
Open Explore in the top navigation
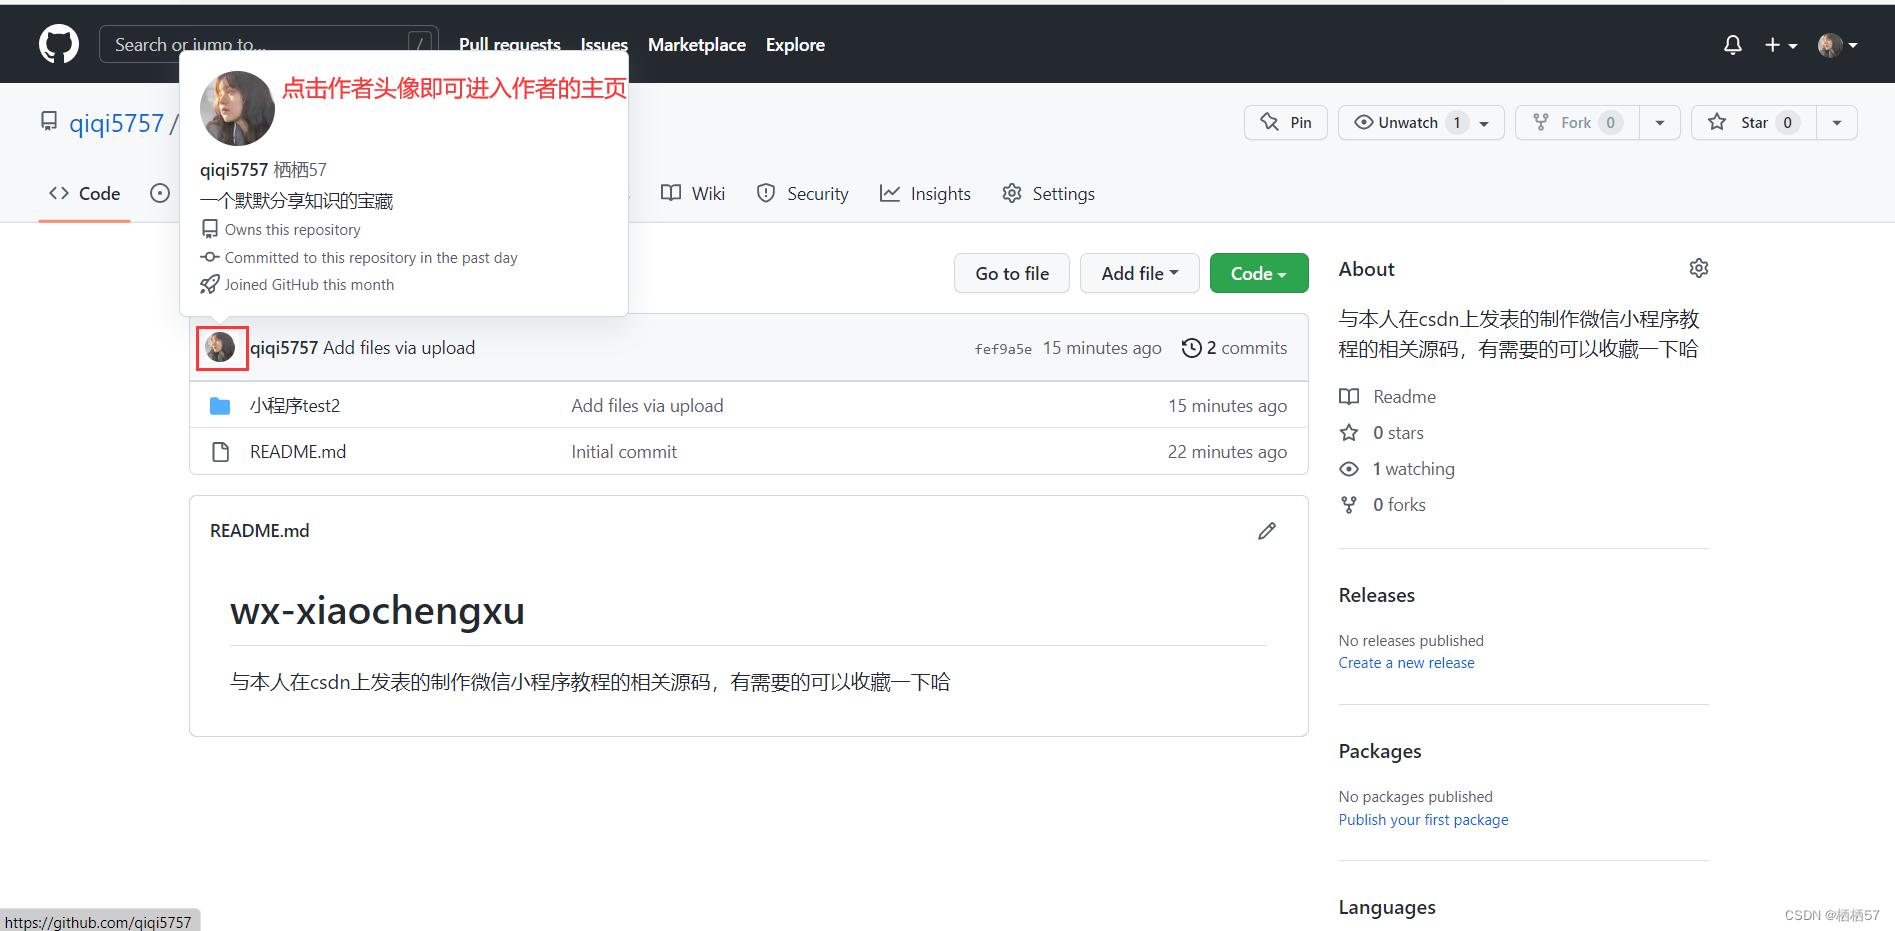pyautogui.click(x=795, y=45)
